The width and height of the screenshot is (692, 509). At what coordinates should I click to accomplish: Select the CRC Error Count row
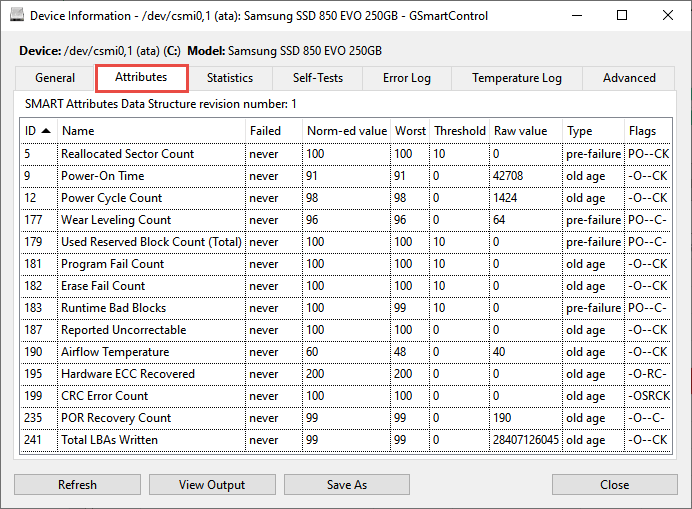click(346, 396)
